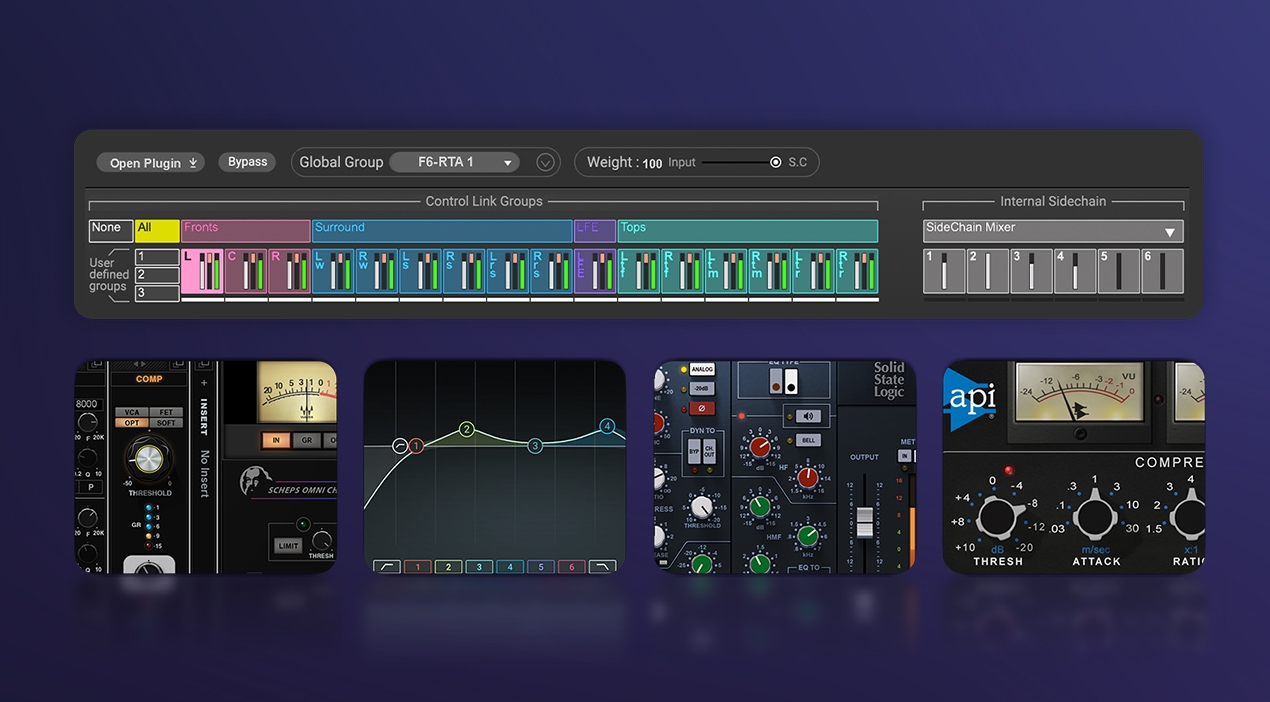Image resolution: width=1270 pixels, height=702 pixels.
Task: Click the phase invert button on SSL plugin
Action: (702, 408)
